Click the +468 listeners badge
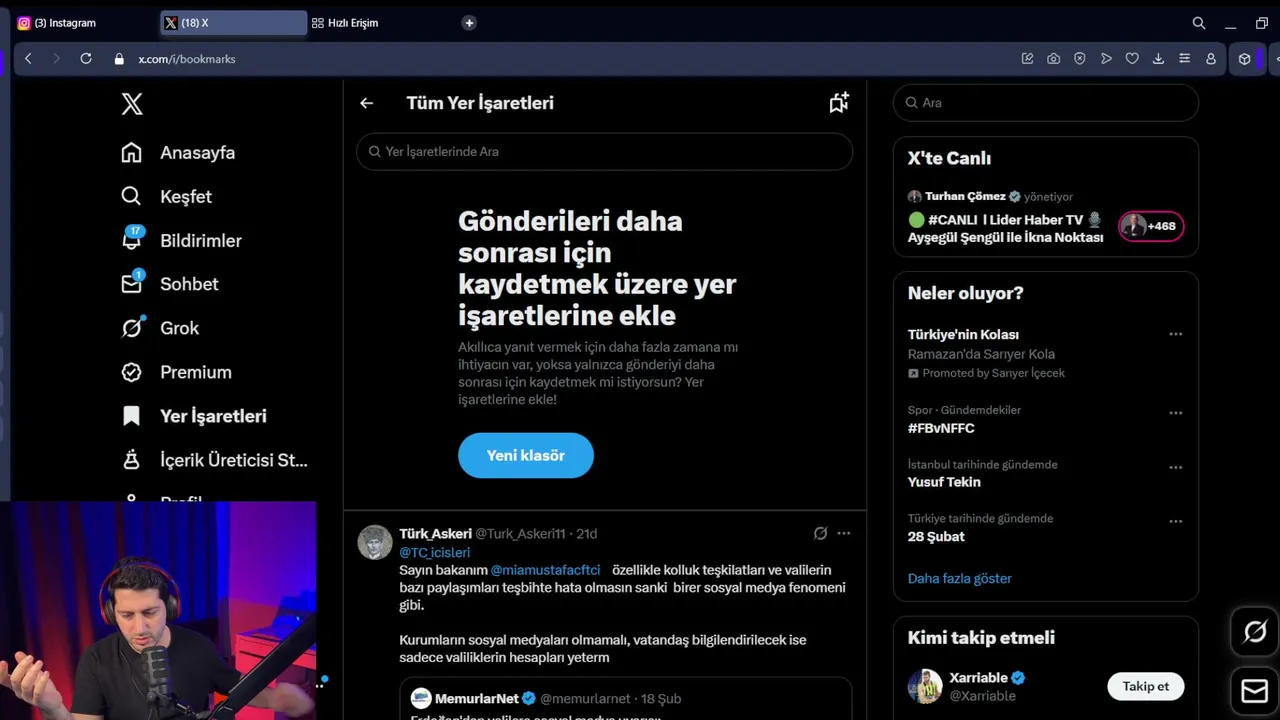Viewport: 1280px width, 720px height. point(1151,226)
